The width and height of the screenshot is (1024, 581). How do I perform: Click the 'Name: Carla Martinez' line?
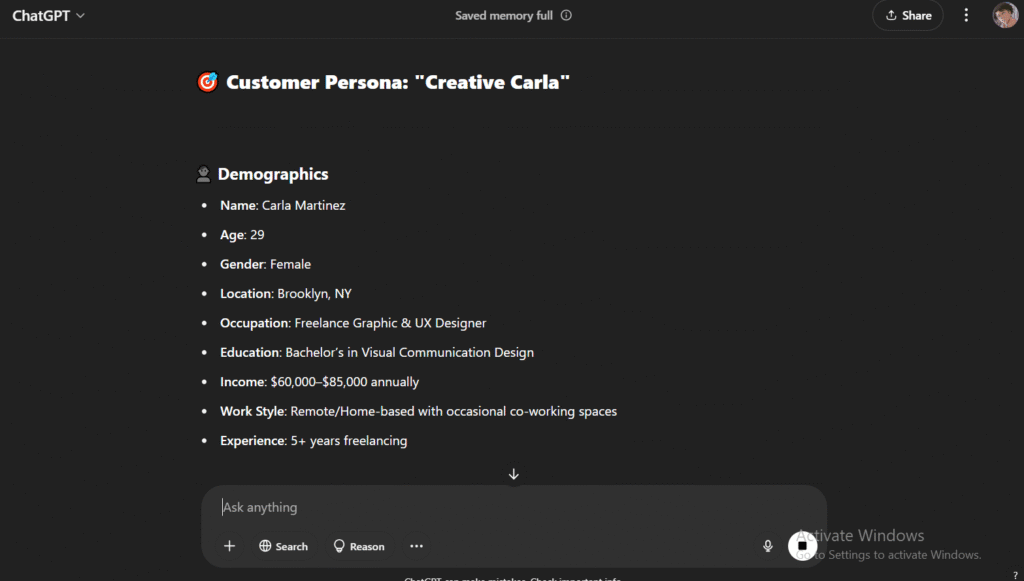[x=283, y=205]
